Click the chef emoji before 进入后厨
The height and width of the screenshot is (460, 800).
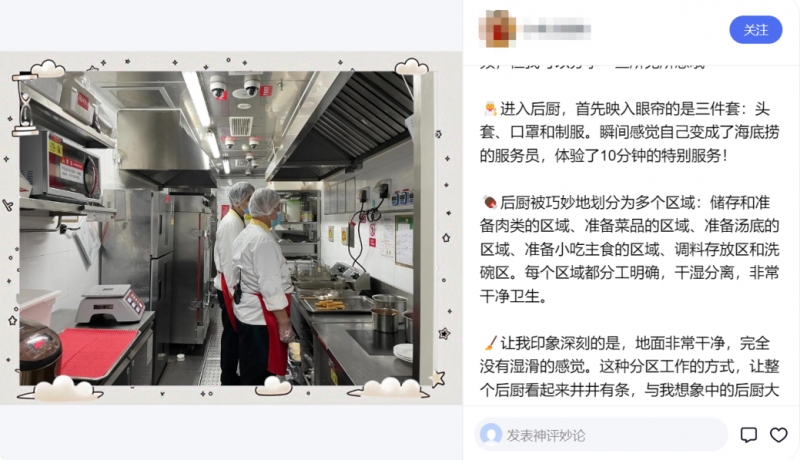coord(490,109)
